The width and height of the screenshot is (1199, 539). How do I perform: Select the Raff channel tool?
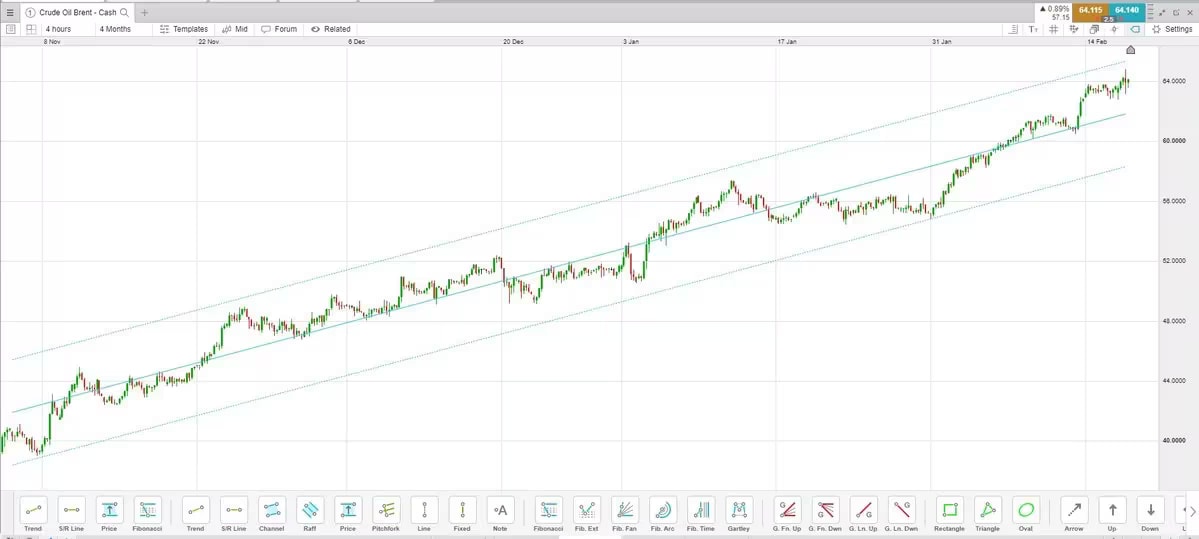tap(310, 510)
